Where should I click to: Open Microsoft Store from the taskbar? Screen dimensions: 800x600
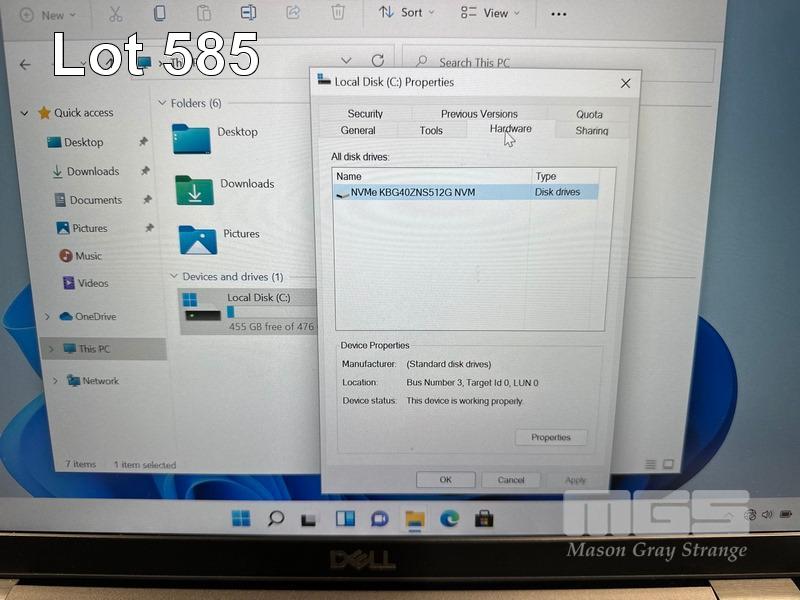click(485, 518)
